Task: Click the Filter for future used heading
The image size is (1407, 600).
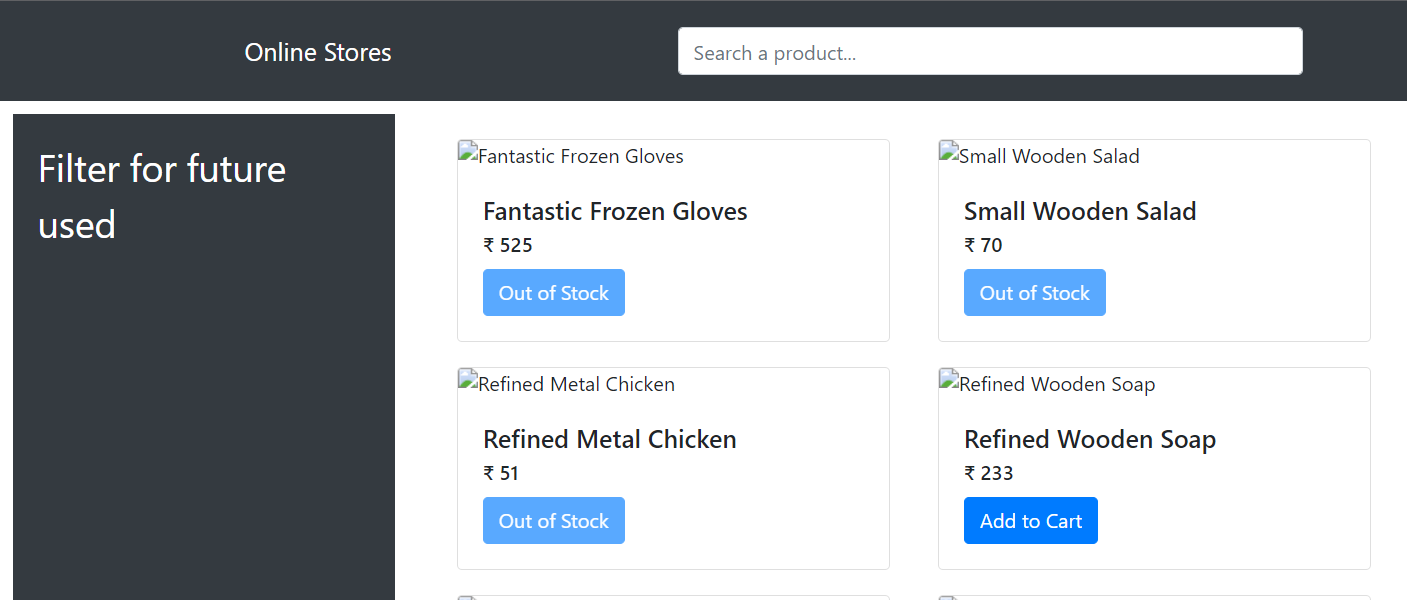Action: [x=162, y=197]
